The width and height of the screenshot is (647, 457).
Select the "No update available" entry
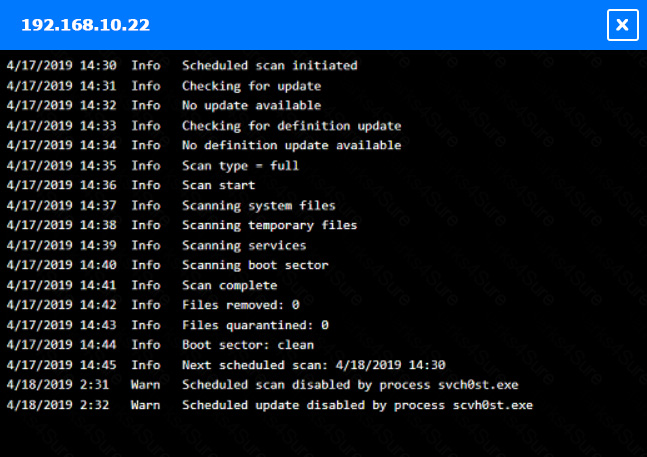251,106
